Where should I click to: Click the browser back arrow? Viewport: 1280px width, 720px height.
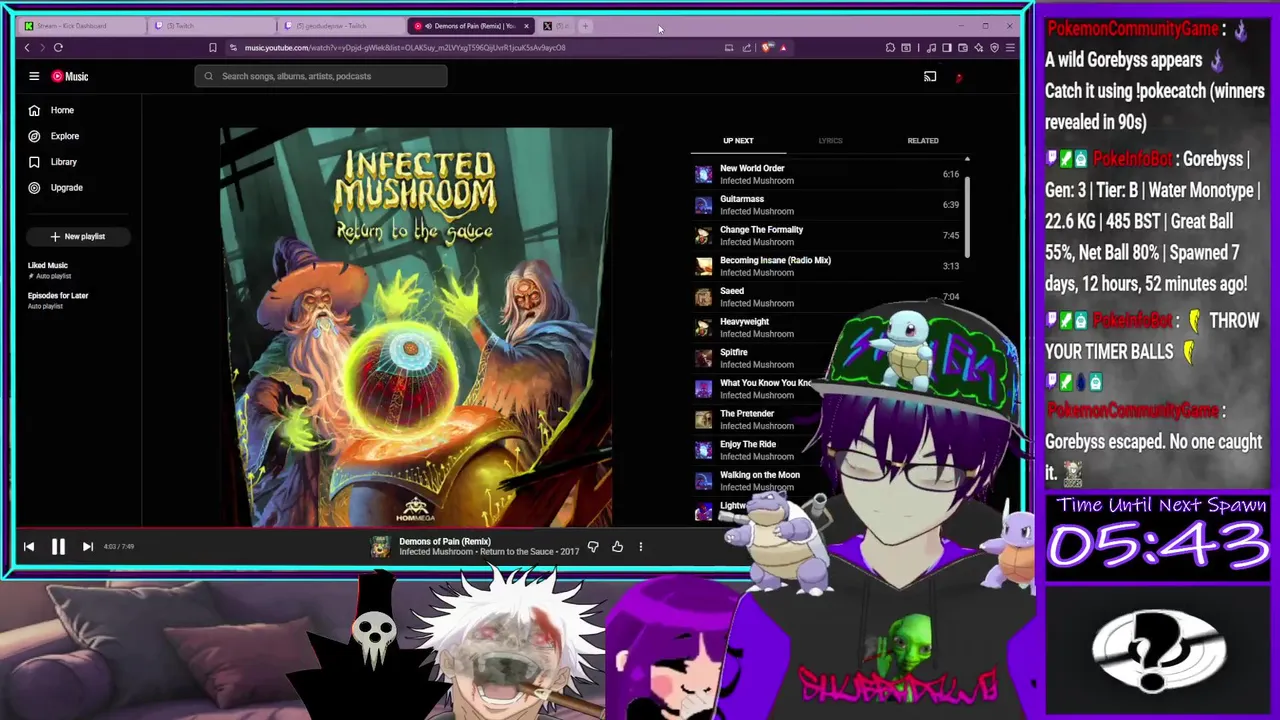tap(27, 47)
